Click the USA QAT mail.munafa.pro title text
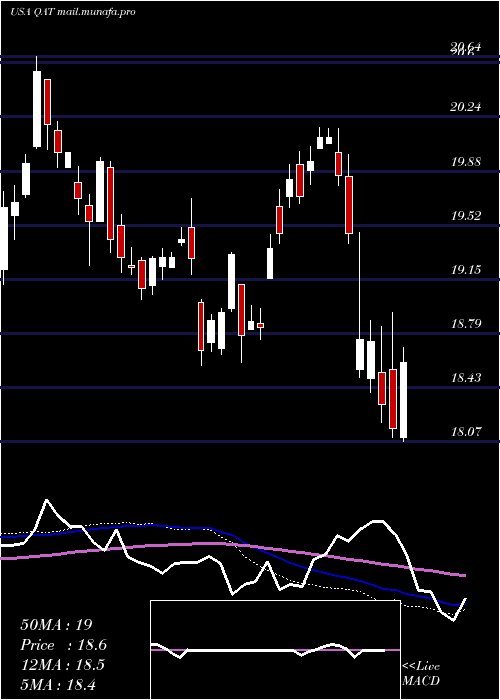The height and width of the screenshot is (700, 500). click(x=72, y=12)
